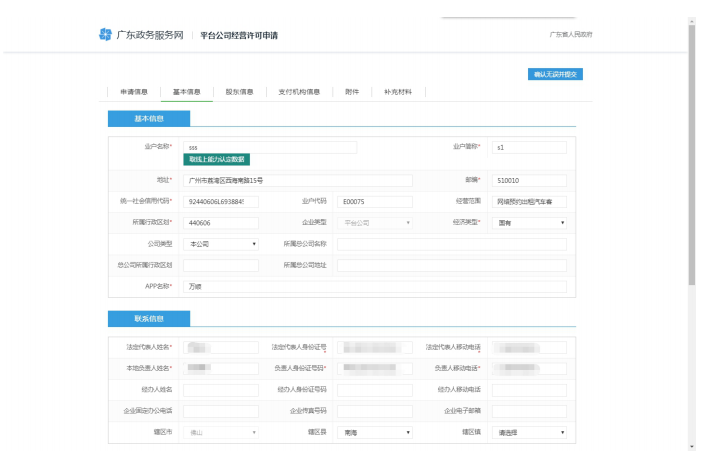709x457 pixels.
Task: Click the 经办人姓名 input field
Action: tap(220, 390)
